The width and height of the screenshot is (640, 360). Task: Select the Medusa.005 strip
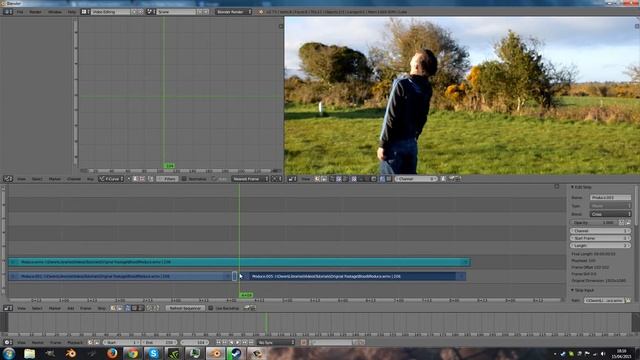coord(354,276)
